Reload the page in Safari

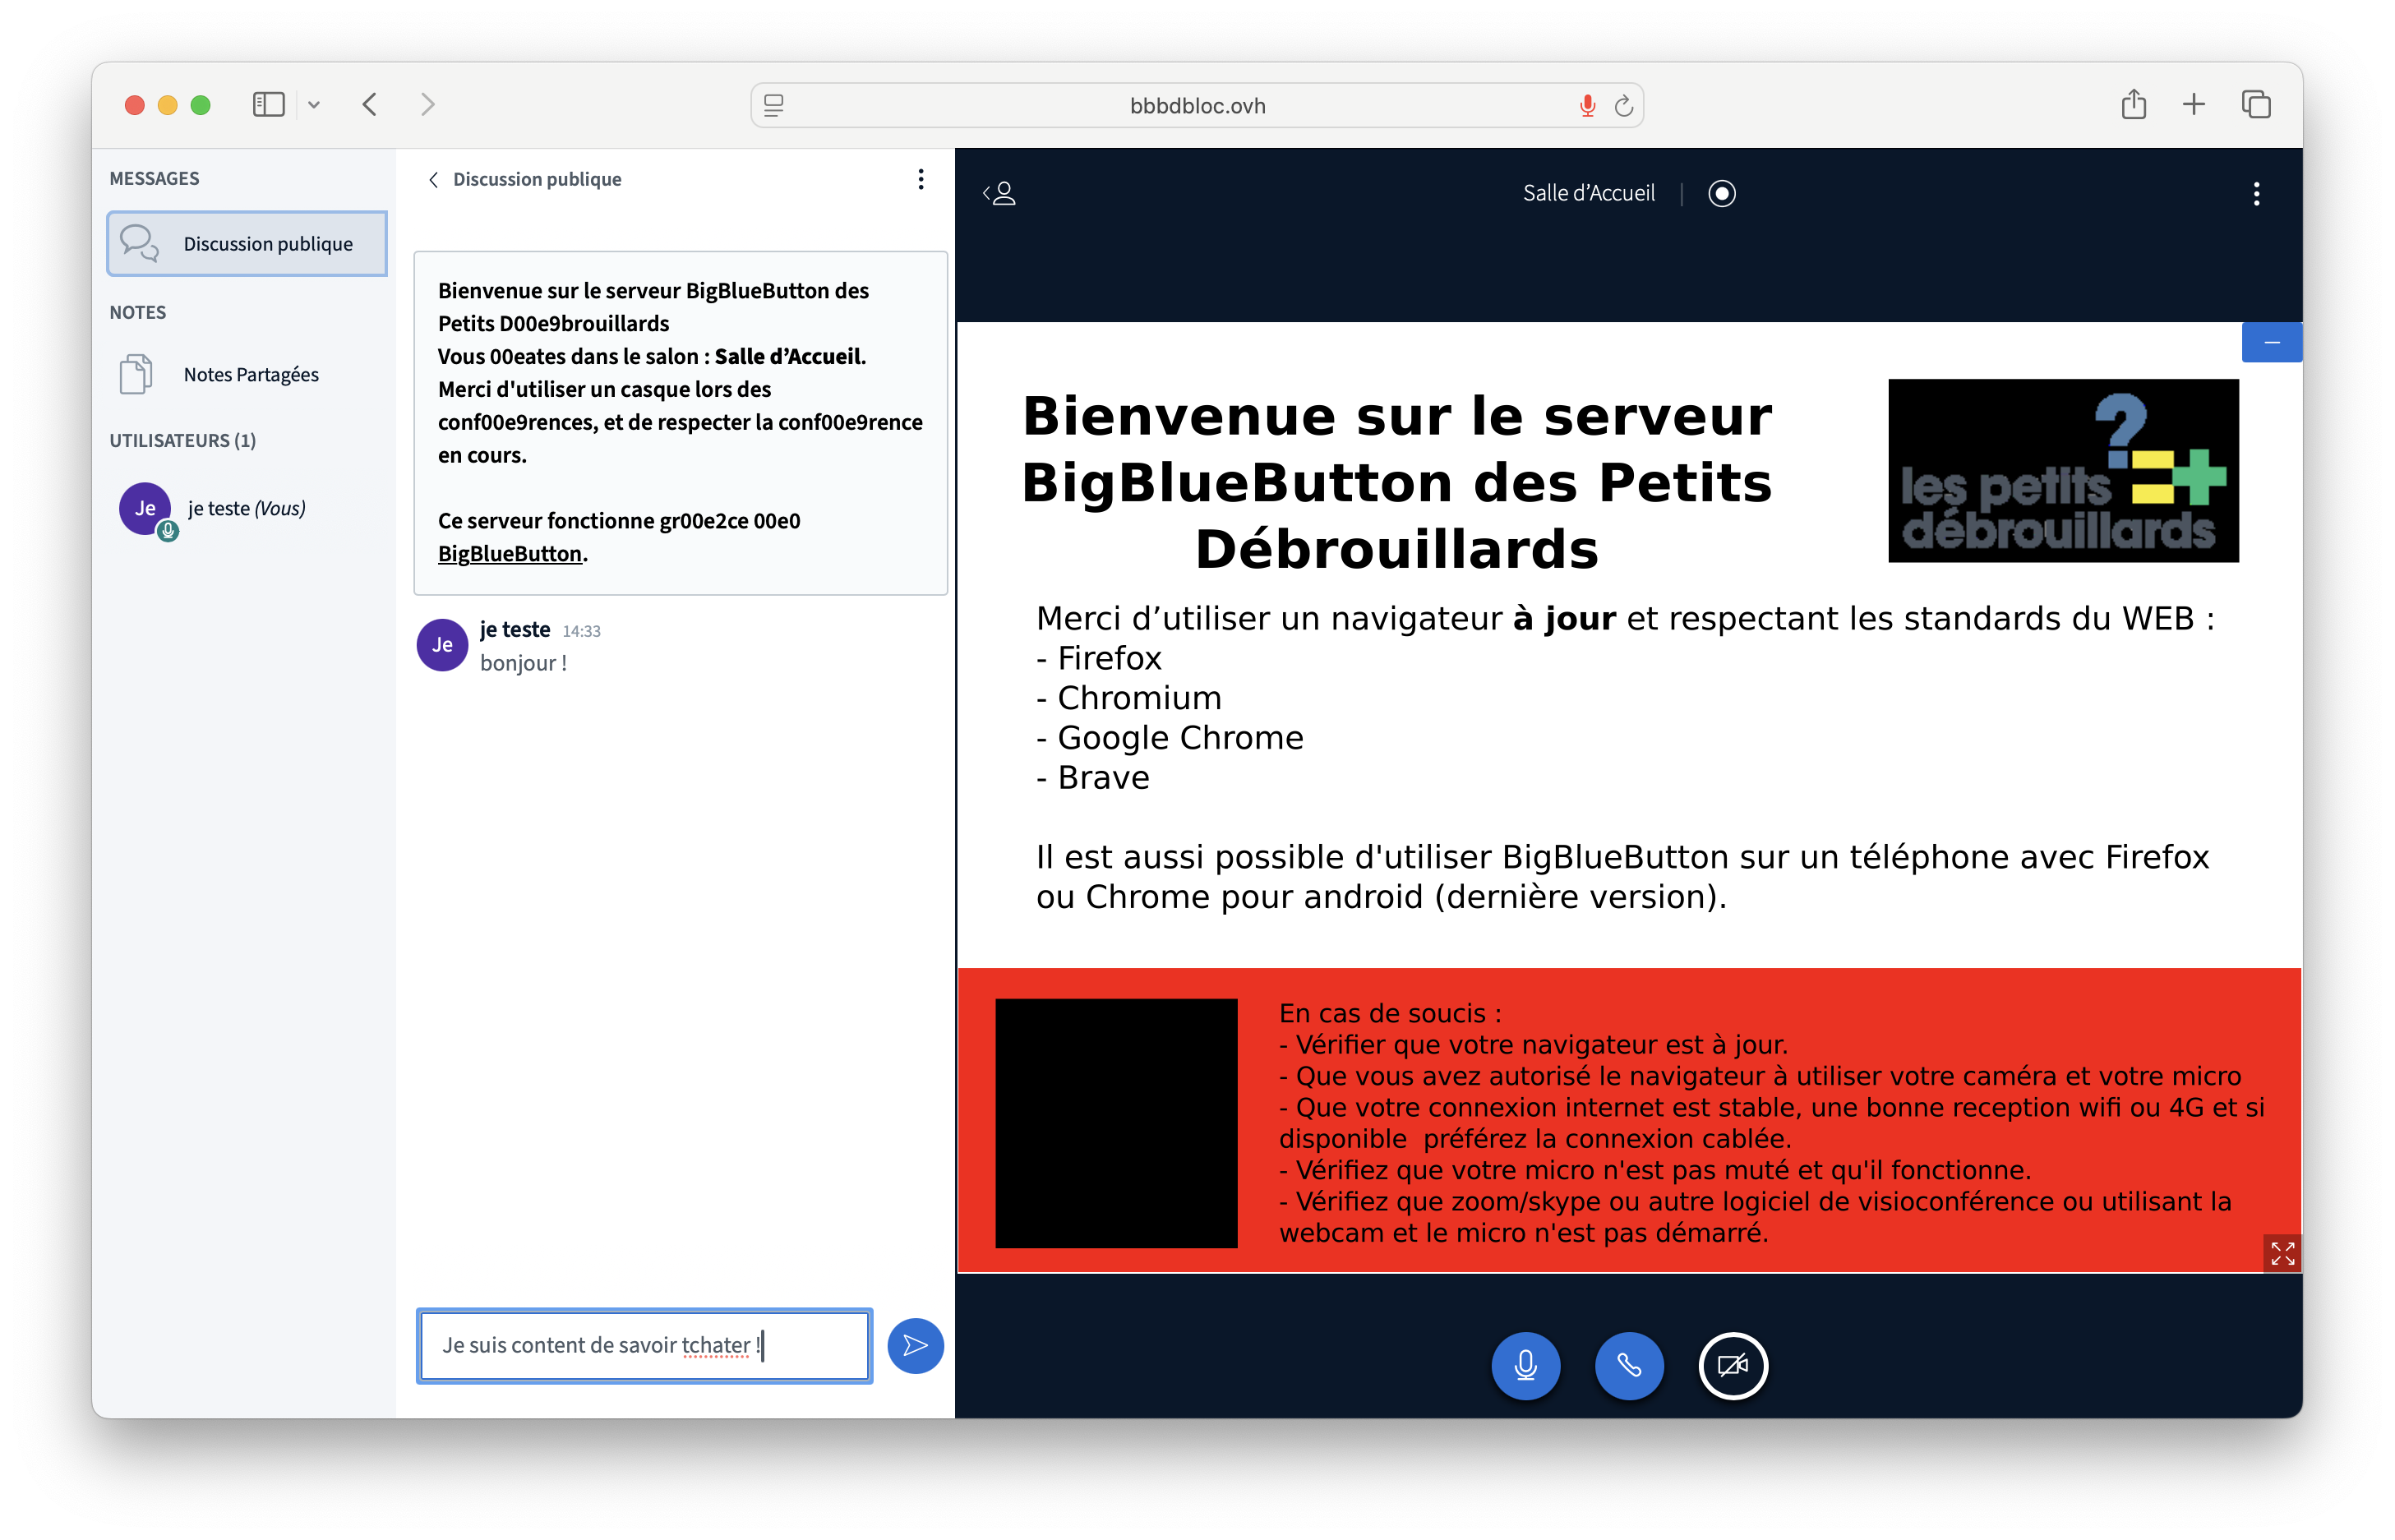(x=1623, y=105)
